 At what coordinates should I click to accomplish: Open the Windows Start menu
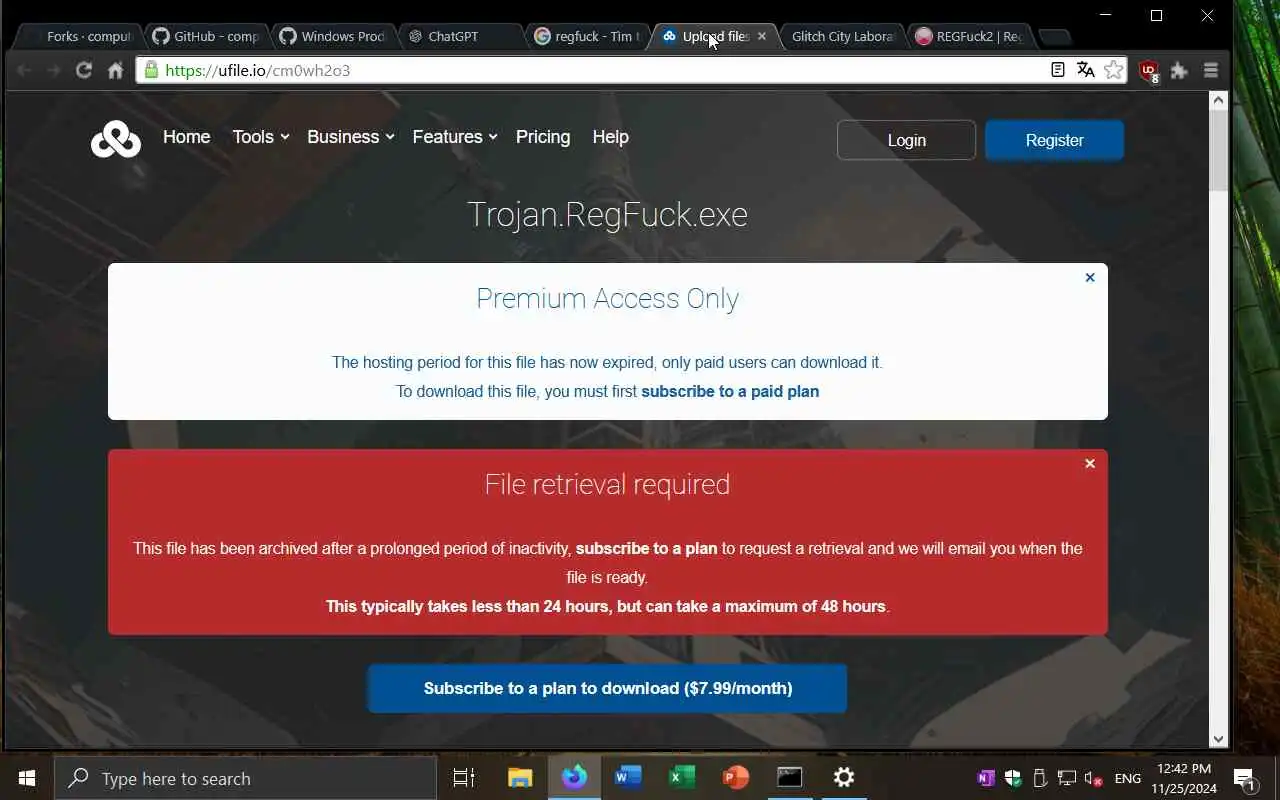tap(27, 778)
